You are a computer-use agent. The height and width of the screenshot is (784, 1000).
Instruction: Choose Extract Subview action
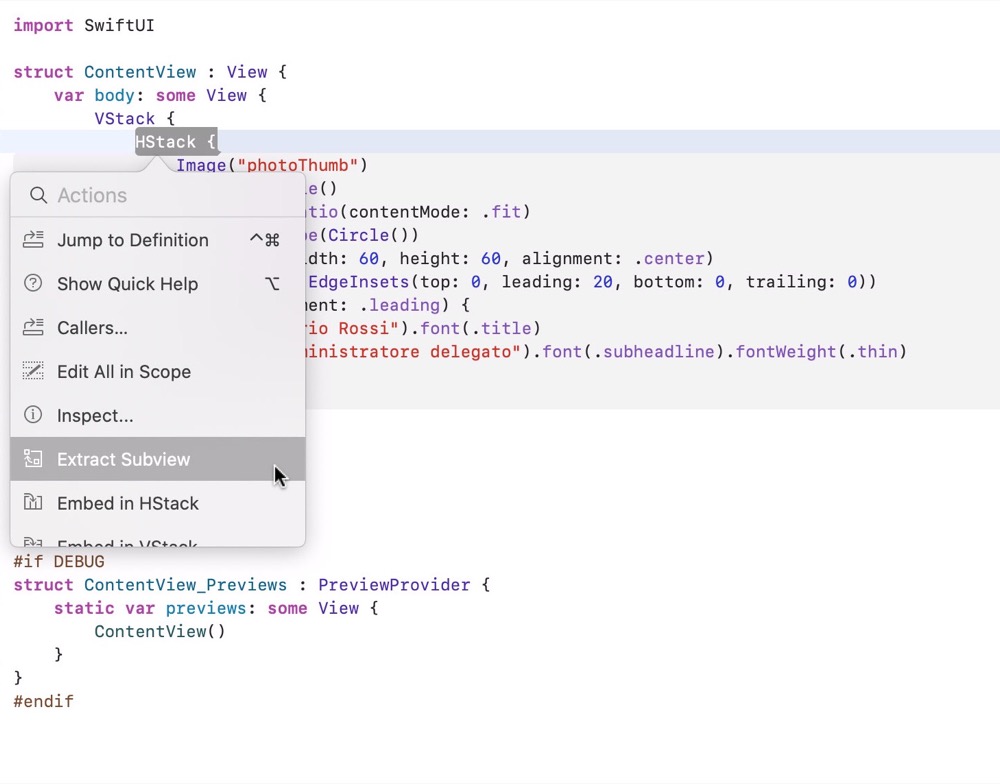pyautogui.click(x=158, y=459)
